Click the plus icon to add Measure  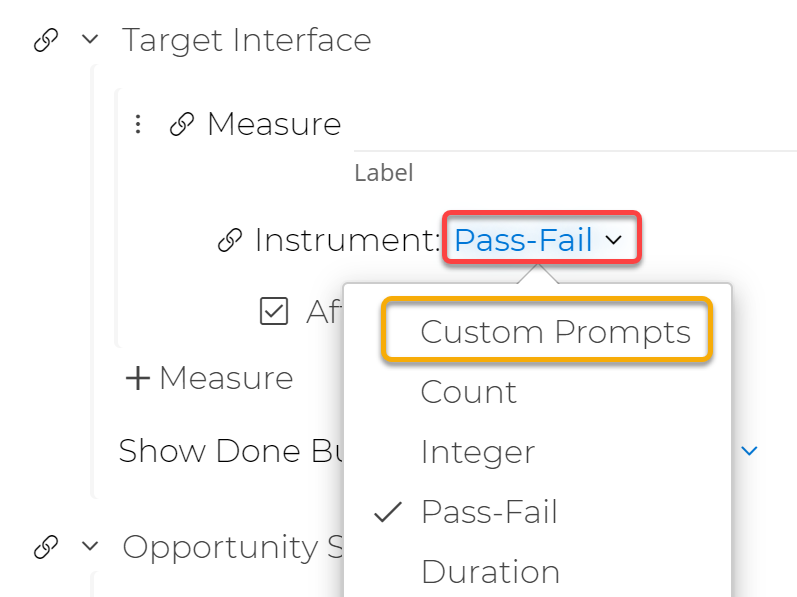coord(137,378)
